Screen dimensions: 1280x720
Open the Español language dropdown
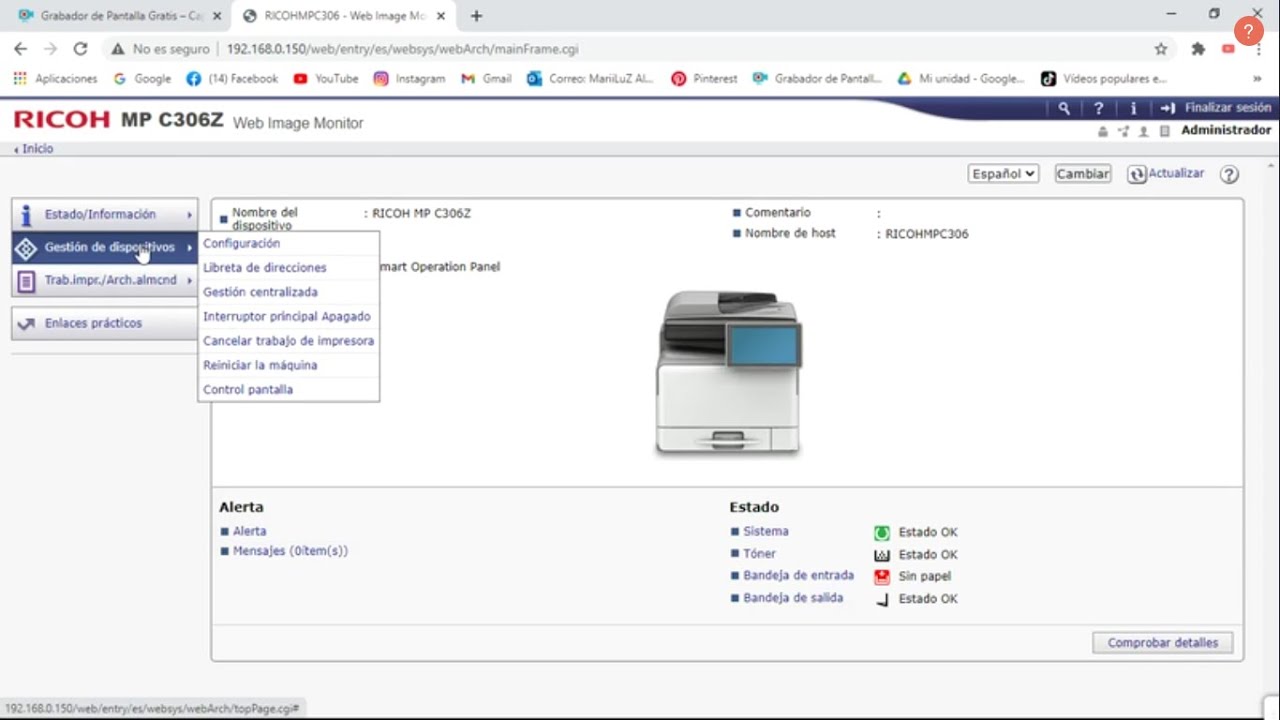point(1003,174)
